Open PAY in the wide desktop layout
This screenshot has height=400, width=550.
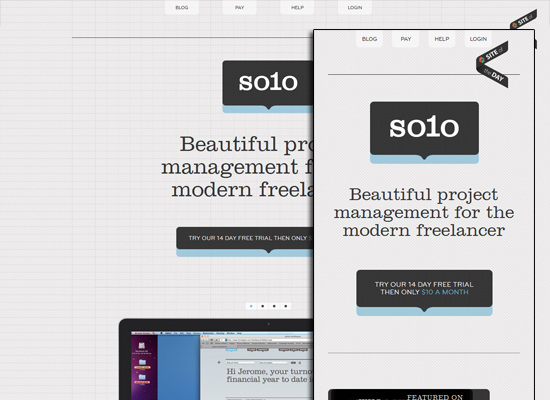click(x=240, y=7)
